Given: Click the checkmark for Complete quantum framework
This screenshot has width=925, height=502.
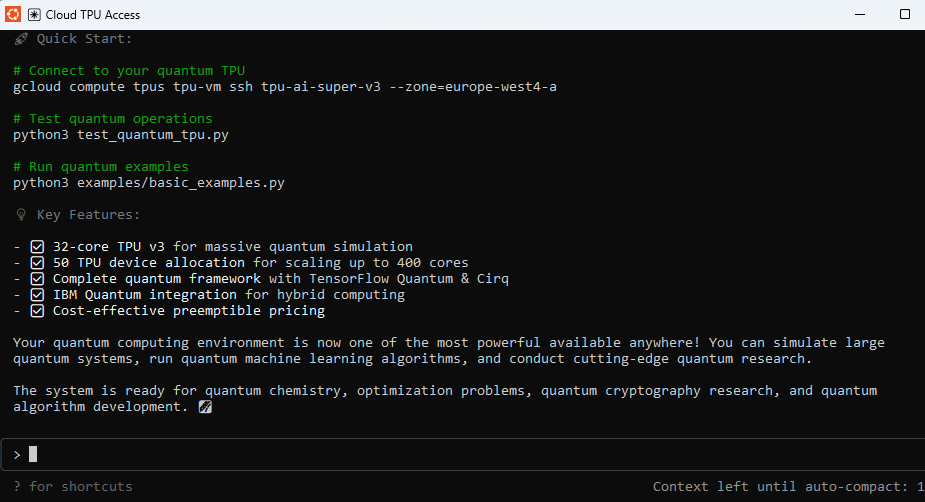Looking at the screenshot, I should (37, 278).
